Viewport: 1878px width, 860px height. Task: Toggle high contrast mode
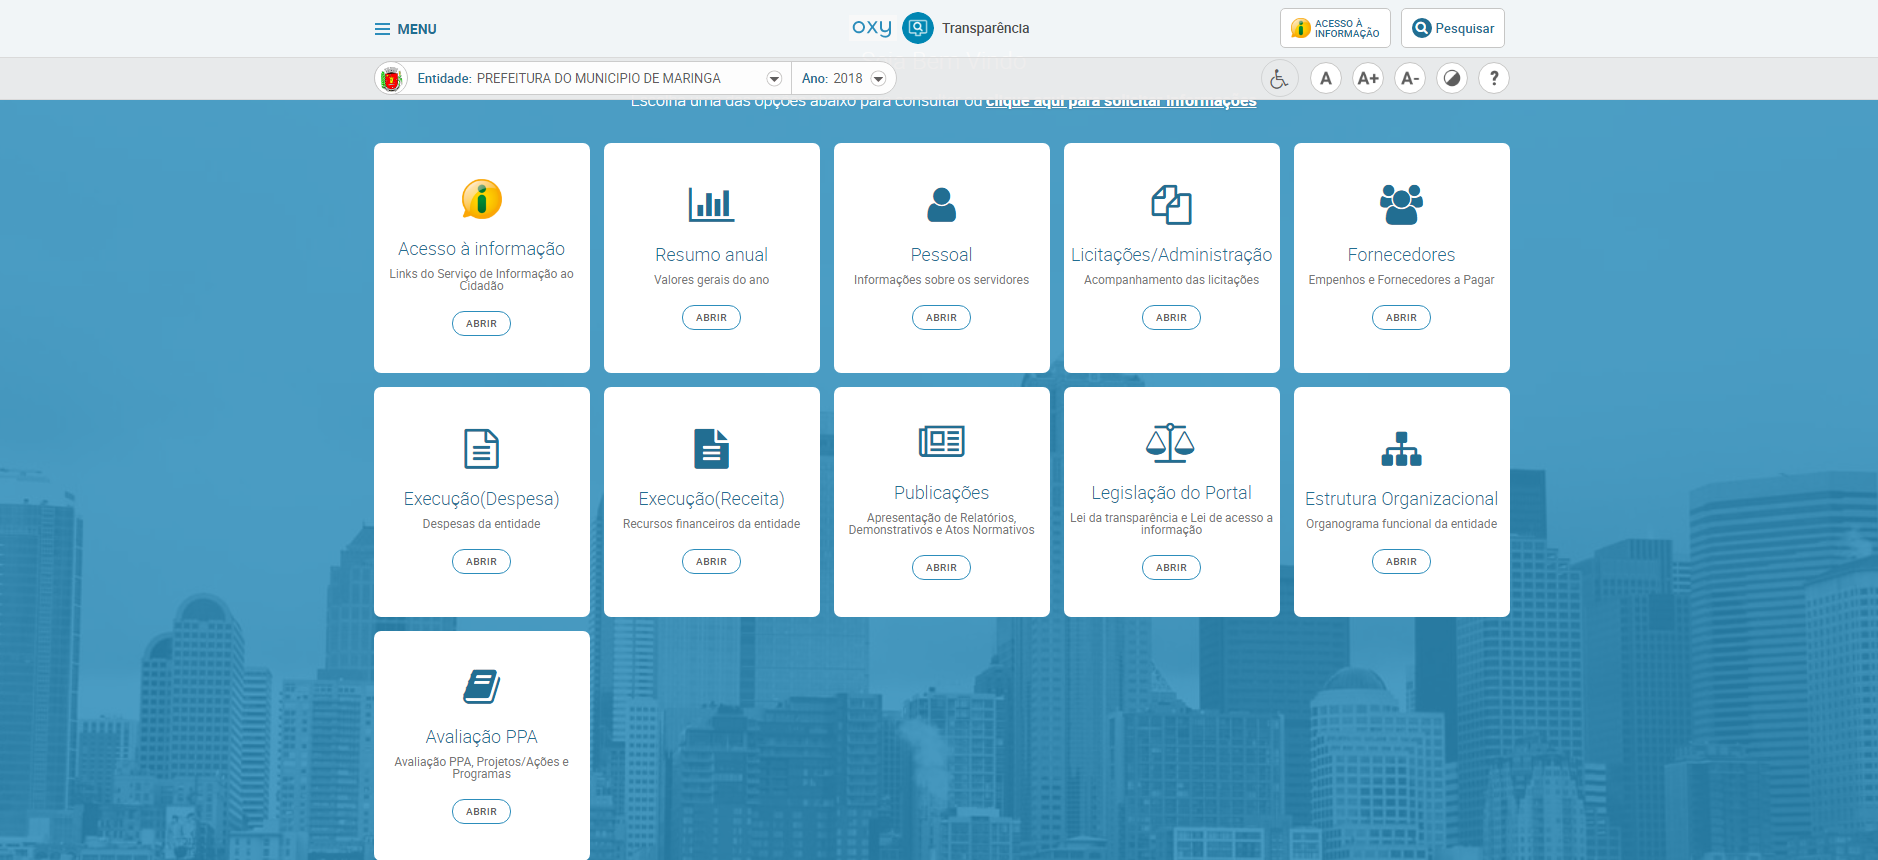click(x=1452, y=78)
